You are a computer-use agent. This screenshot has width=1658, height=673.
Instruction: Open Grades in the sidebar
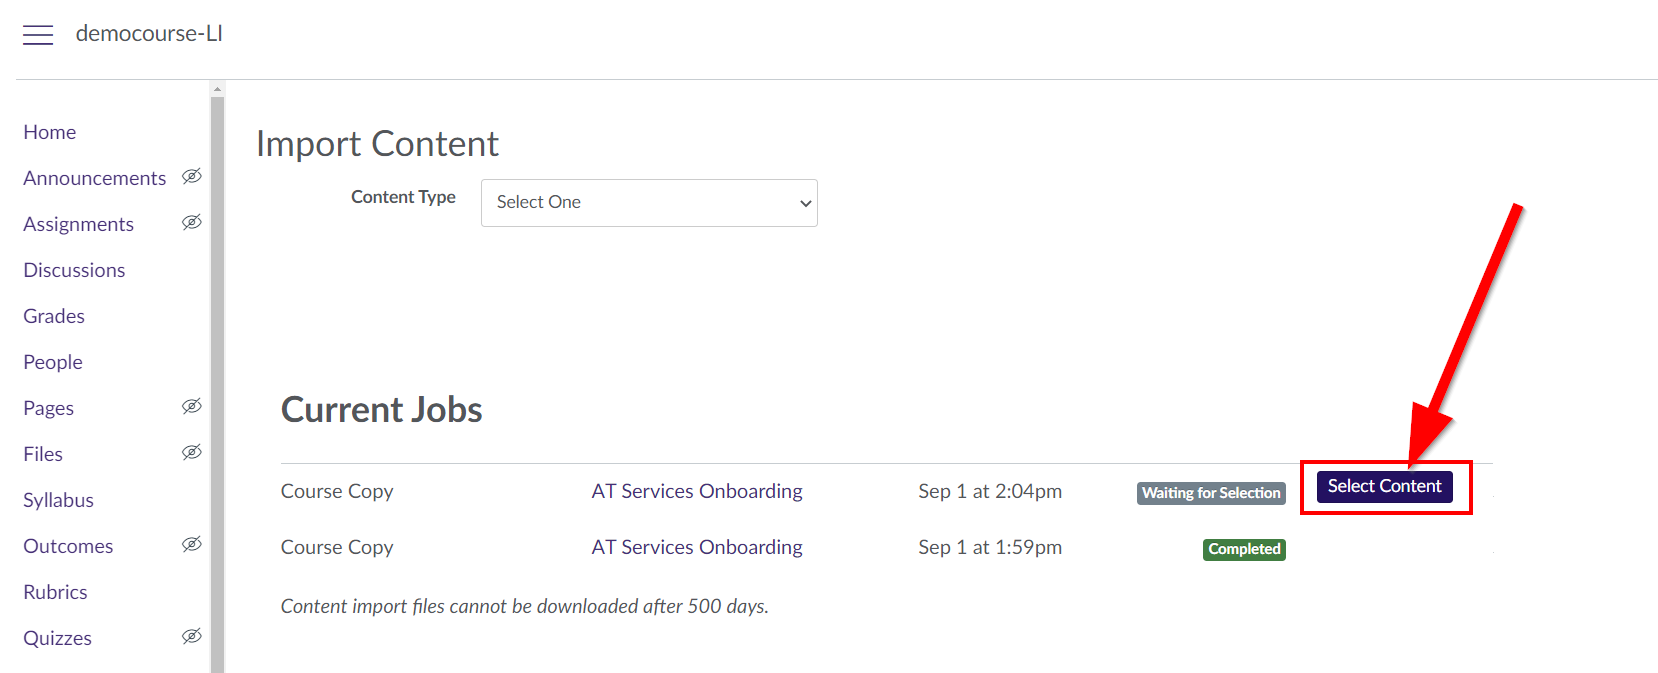54,316
